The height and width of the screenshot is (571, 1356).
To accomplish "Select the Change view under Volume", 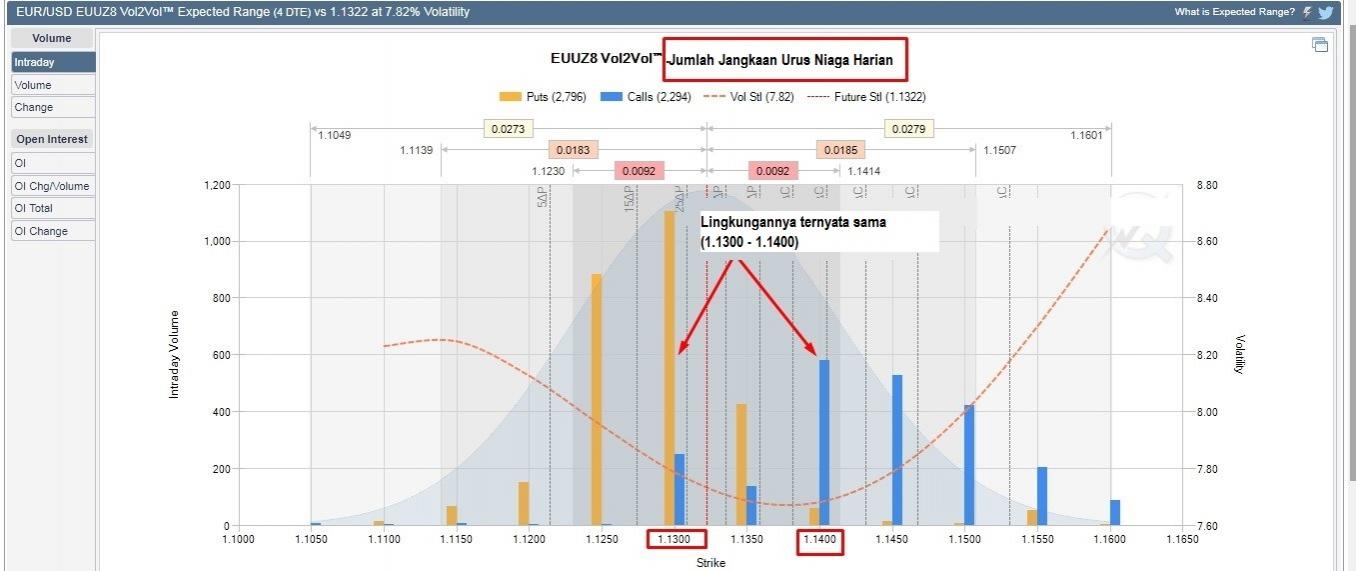I will pyautogui.click(x=53, y=107).
